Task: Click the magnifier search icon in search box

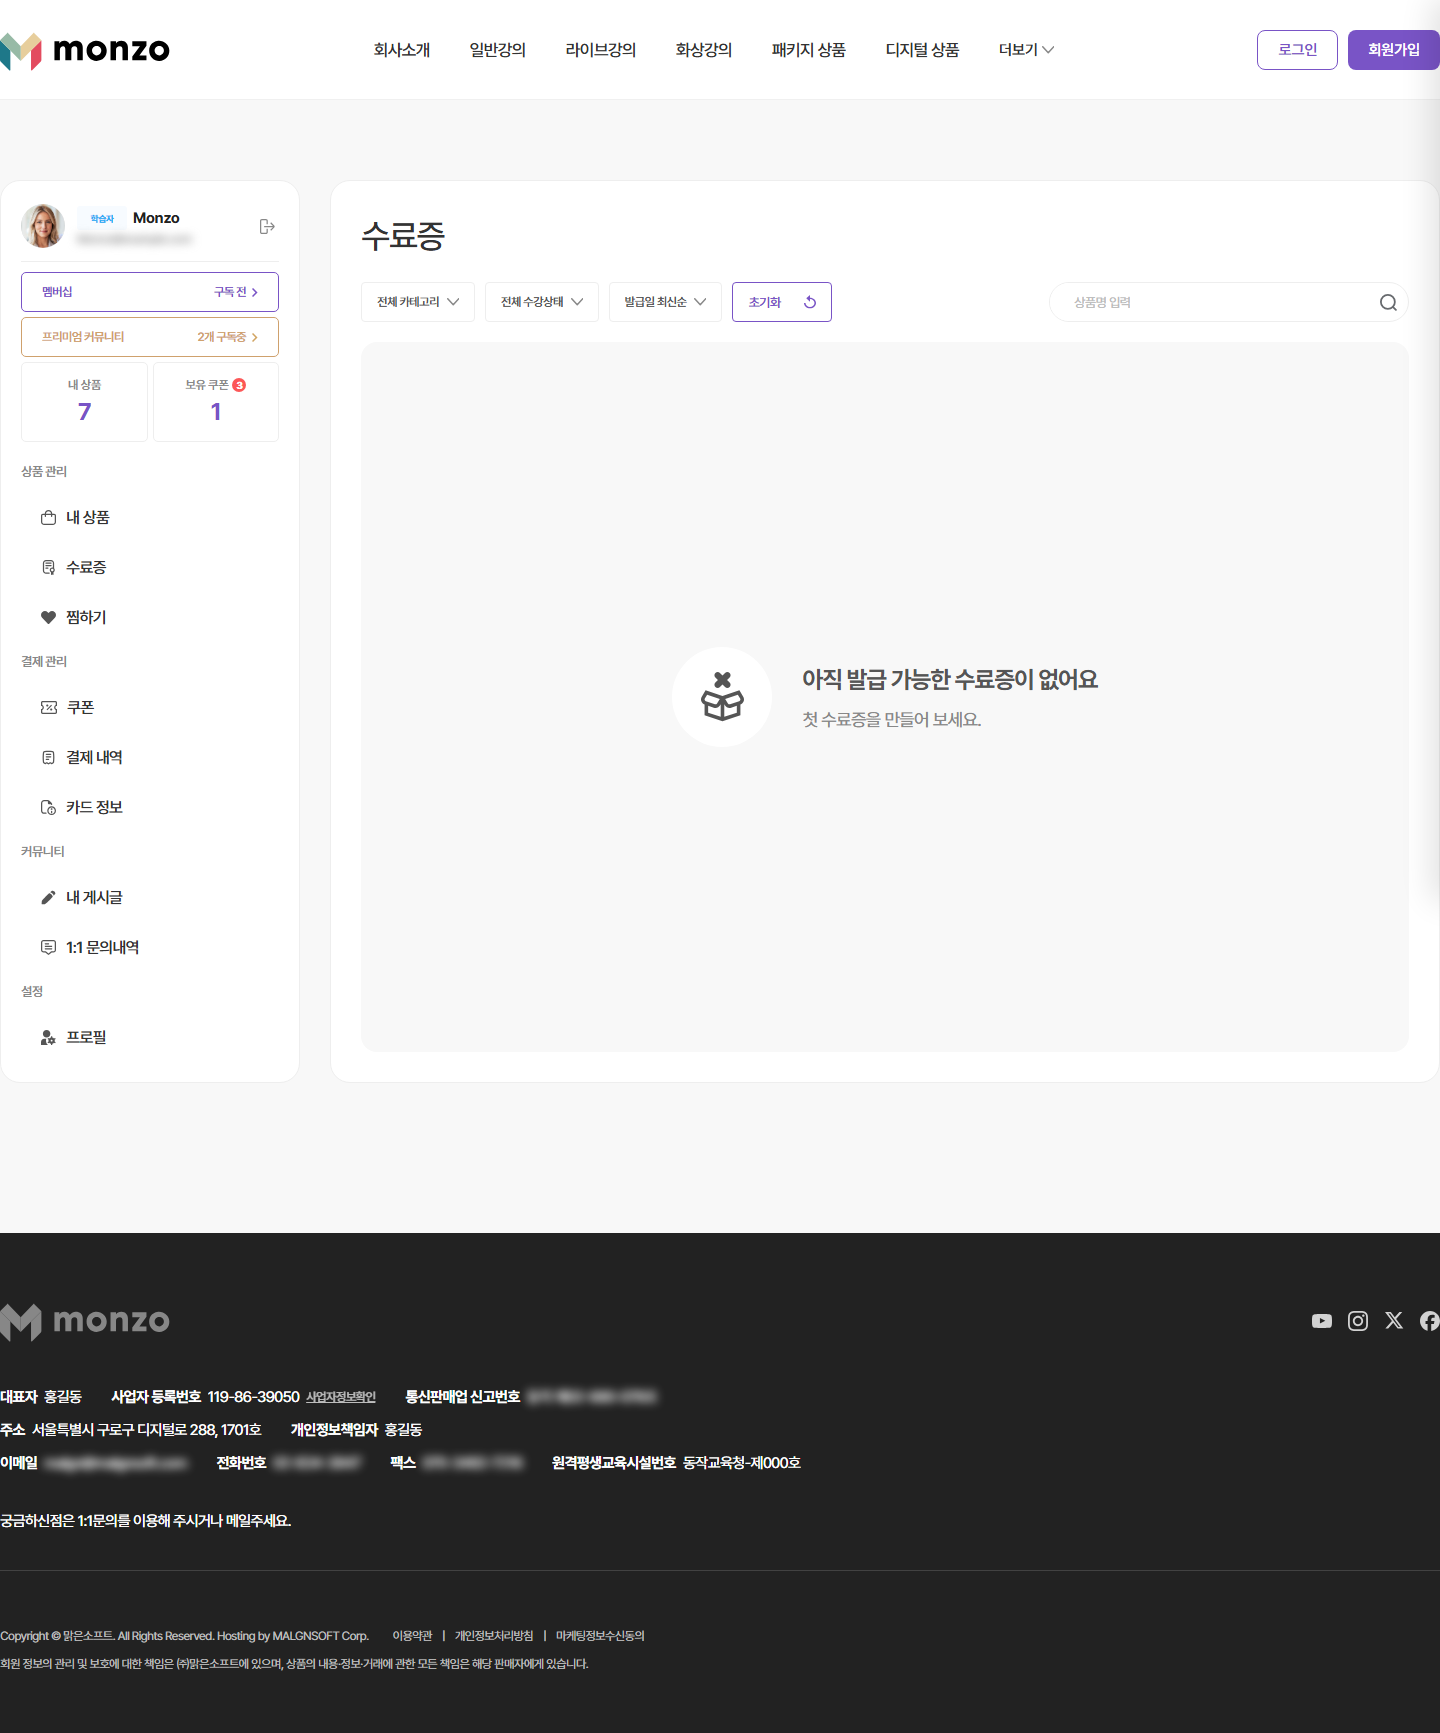Action: (x=1388, y=302)
